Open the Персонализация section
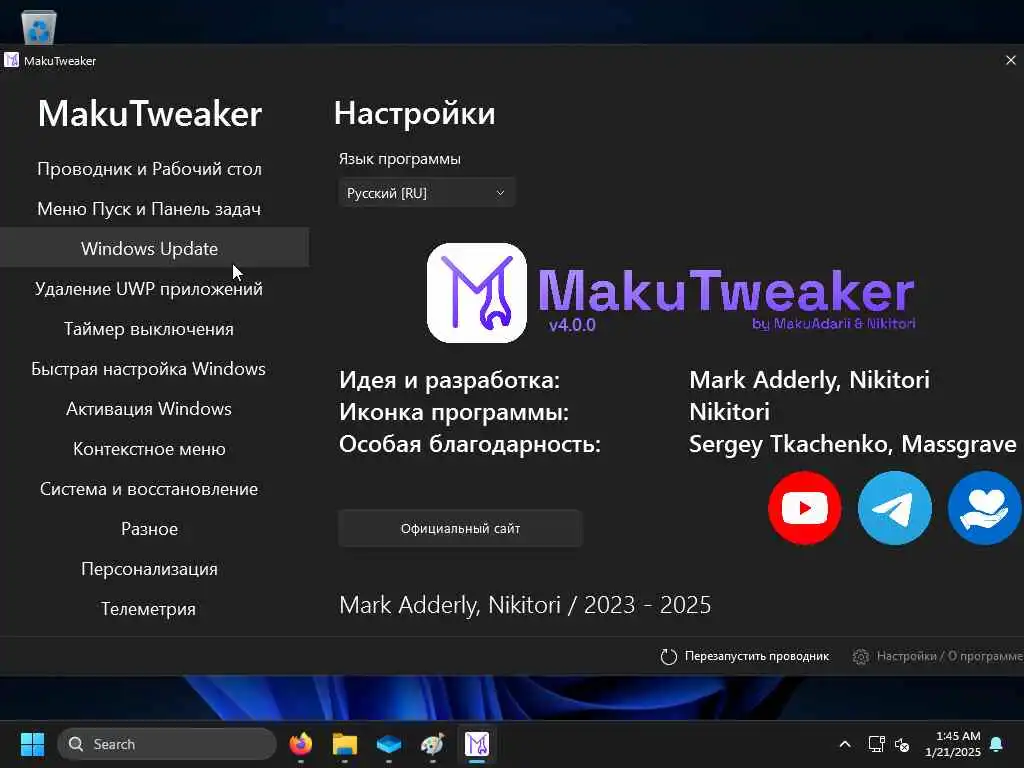 tap(150, 569)
